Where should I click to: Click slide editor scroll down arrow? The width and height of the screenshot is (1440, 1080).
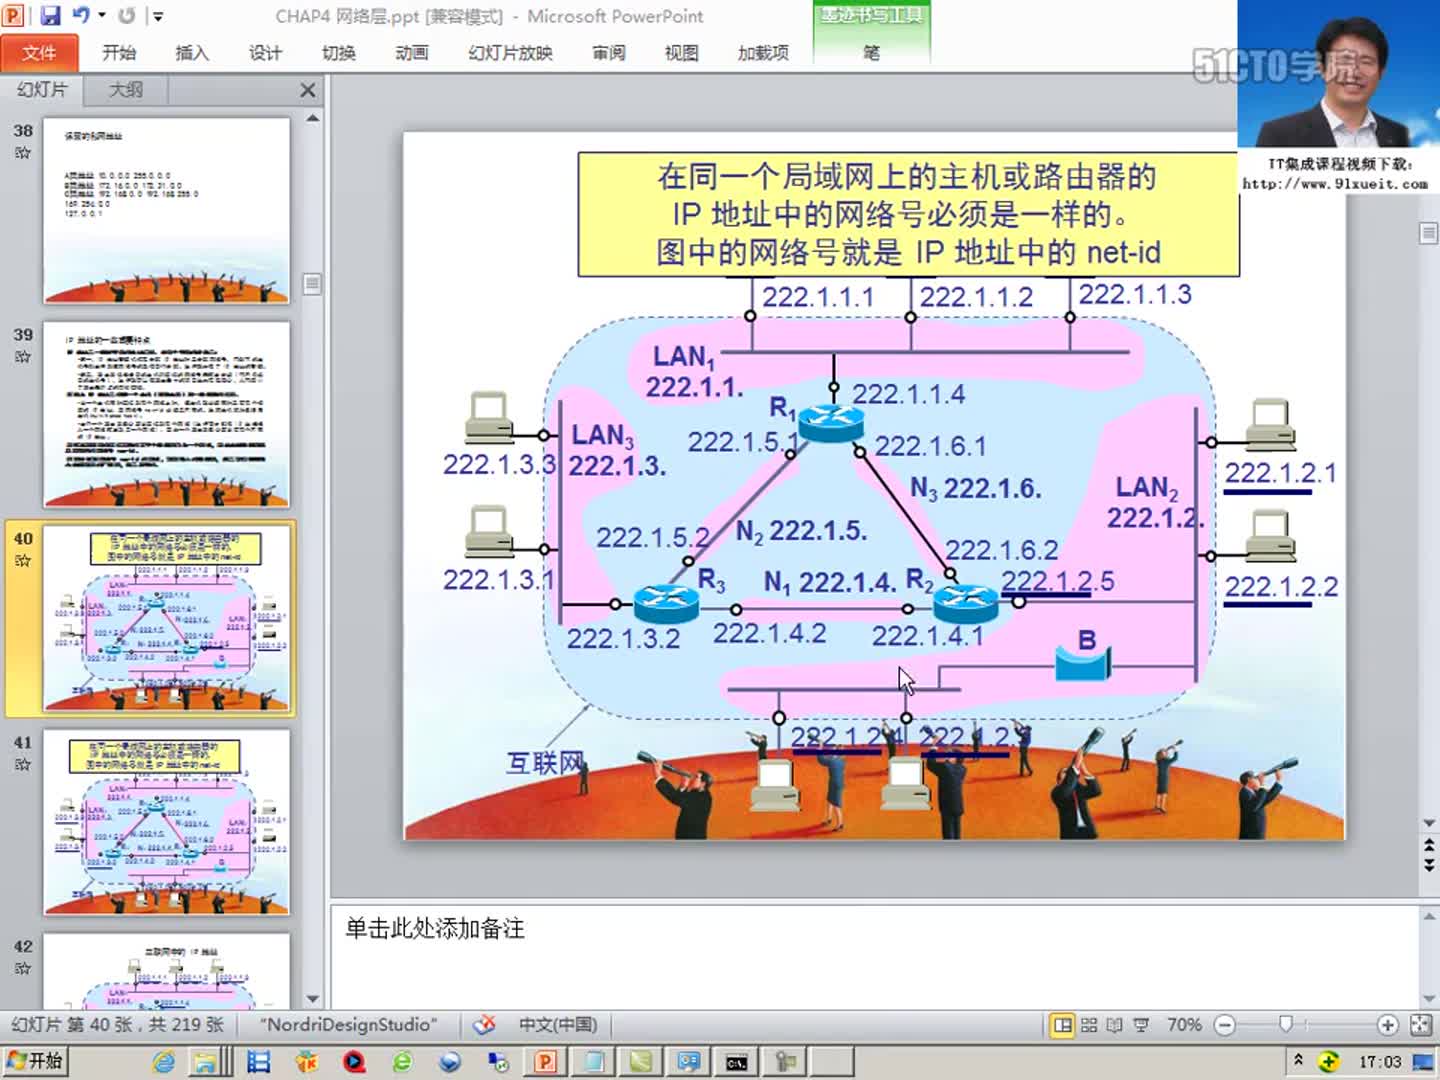(1429, 823)
